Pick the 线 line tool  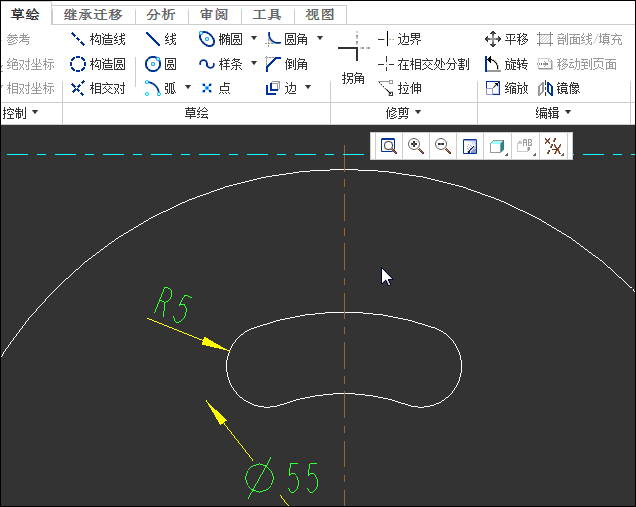(x=161, y=39)
